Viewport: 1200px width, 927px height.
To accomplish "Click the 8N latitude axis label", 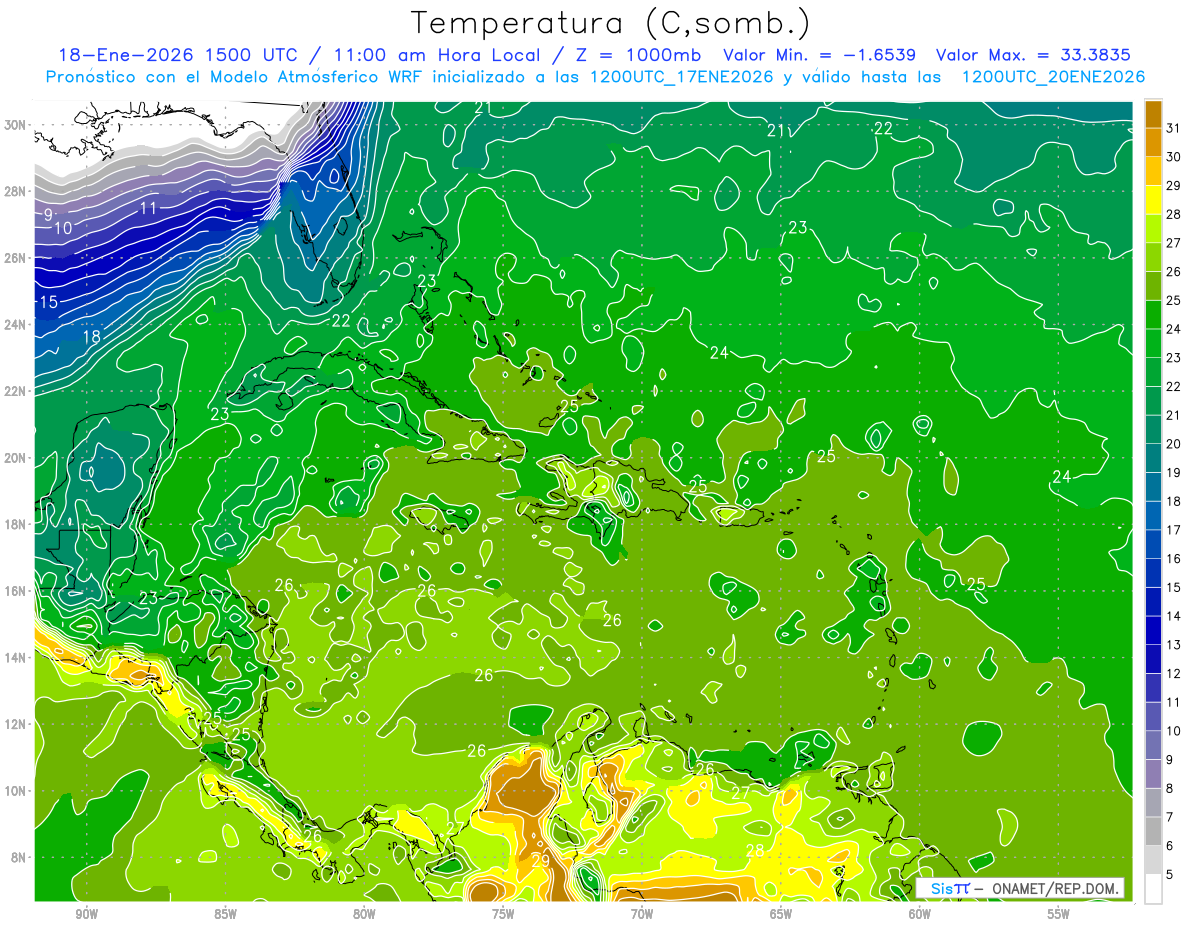I will click(20, 858).
